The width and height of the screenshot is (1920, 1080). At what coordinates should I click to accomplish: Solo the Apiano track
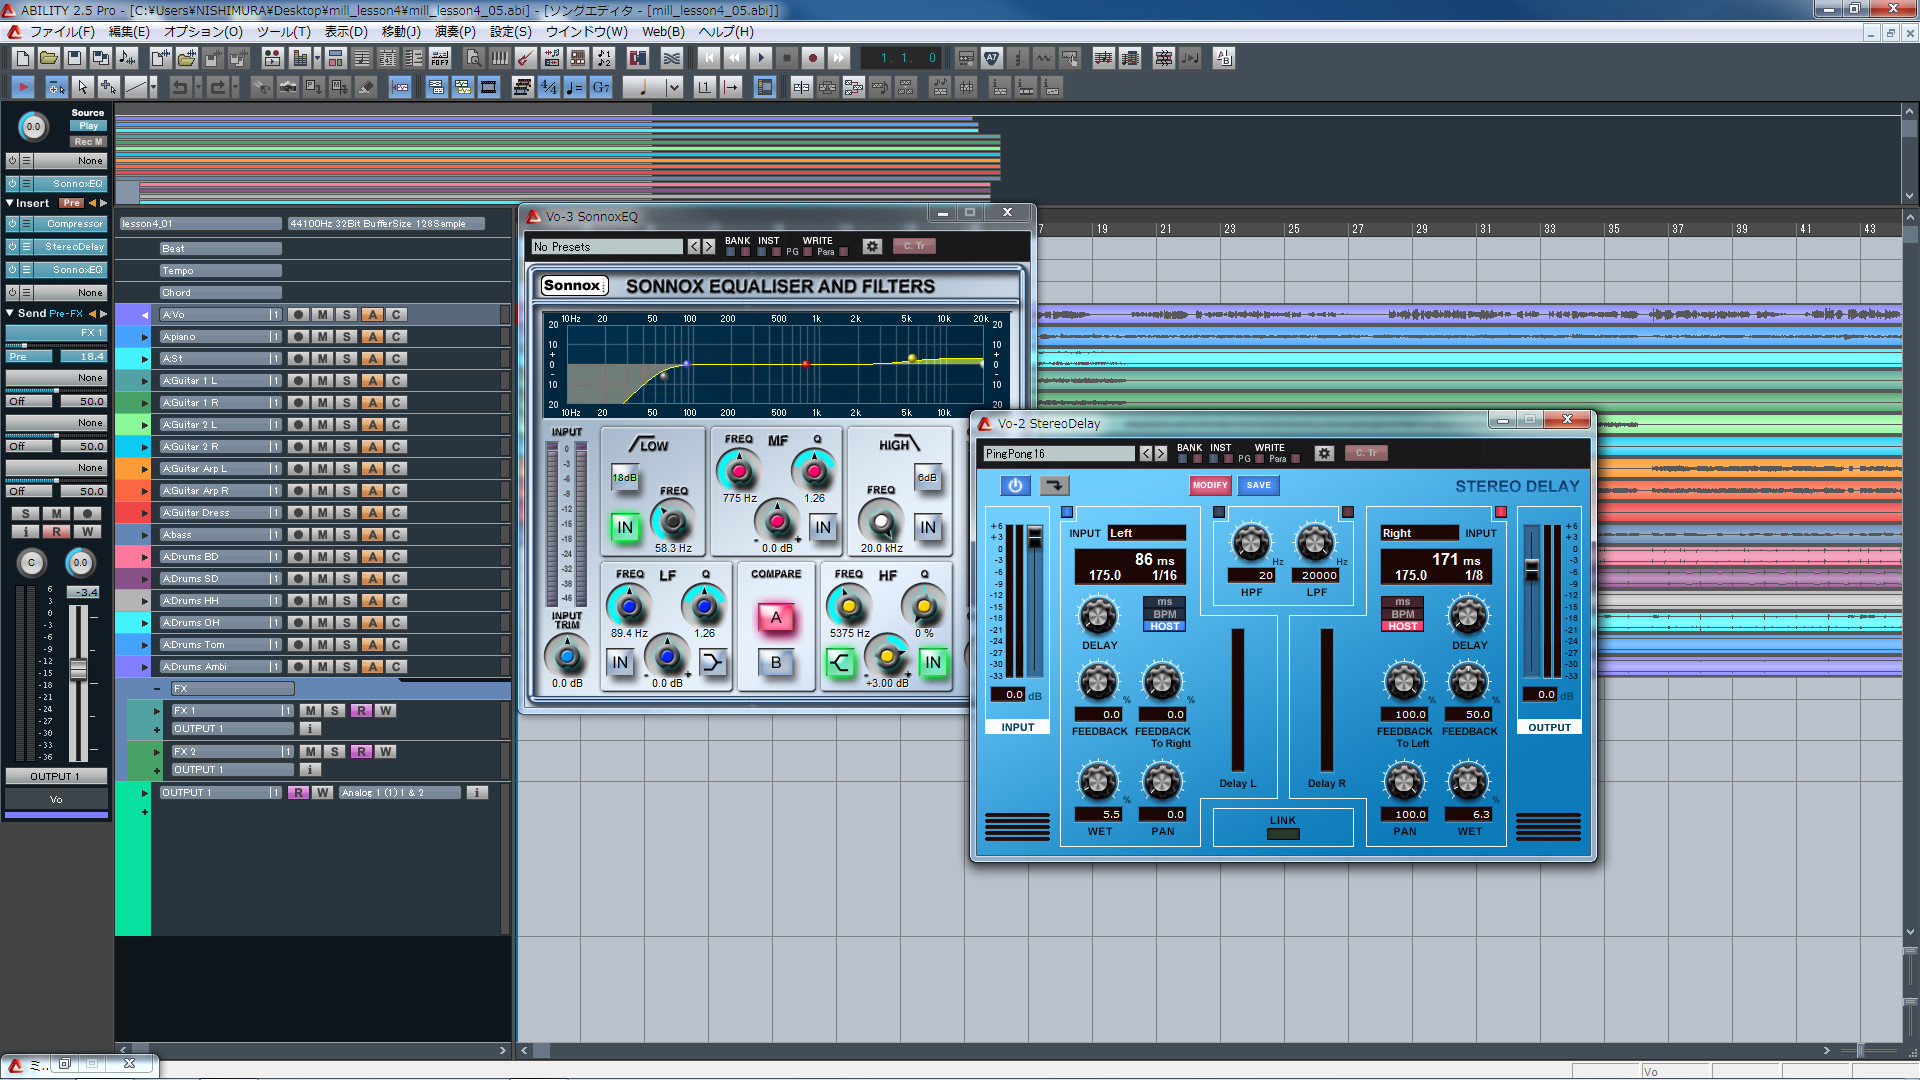tap(347, 337)
